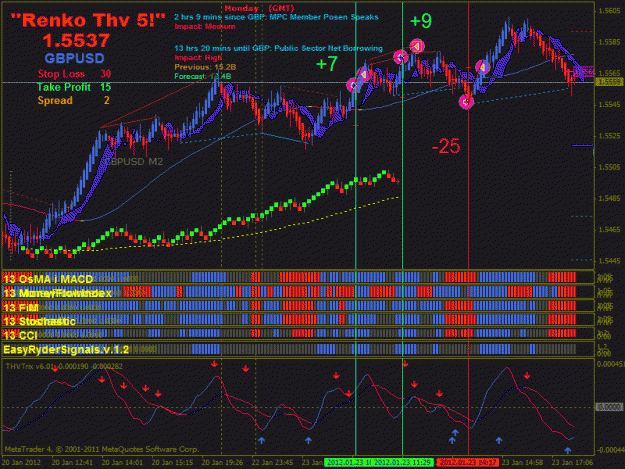This screenshot has height=469, width=625.
Task: Click the 0.0000 zero-level tag in THVTrix panel
Action: point(609,407)
